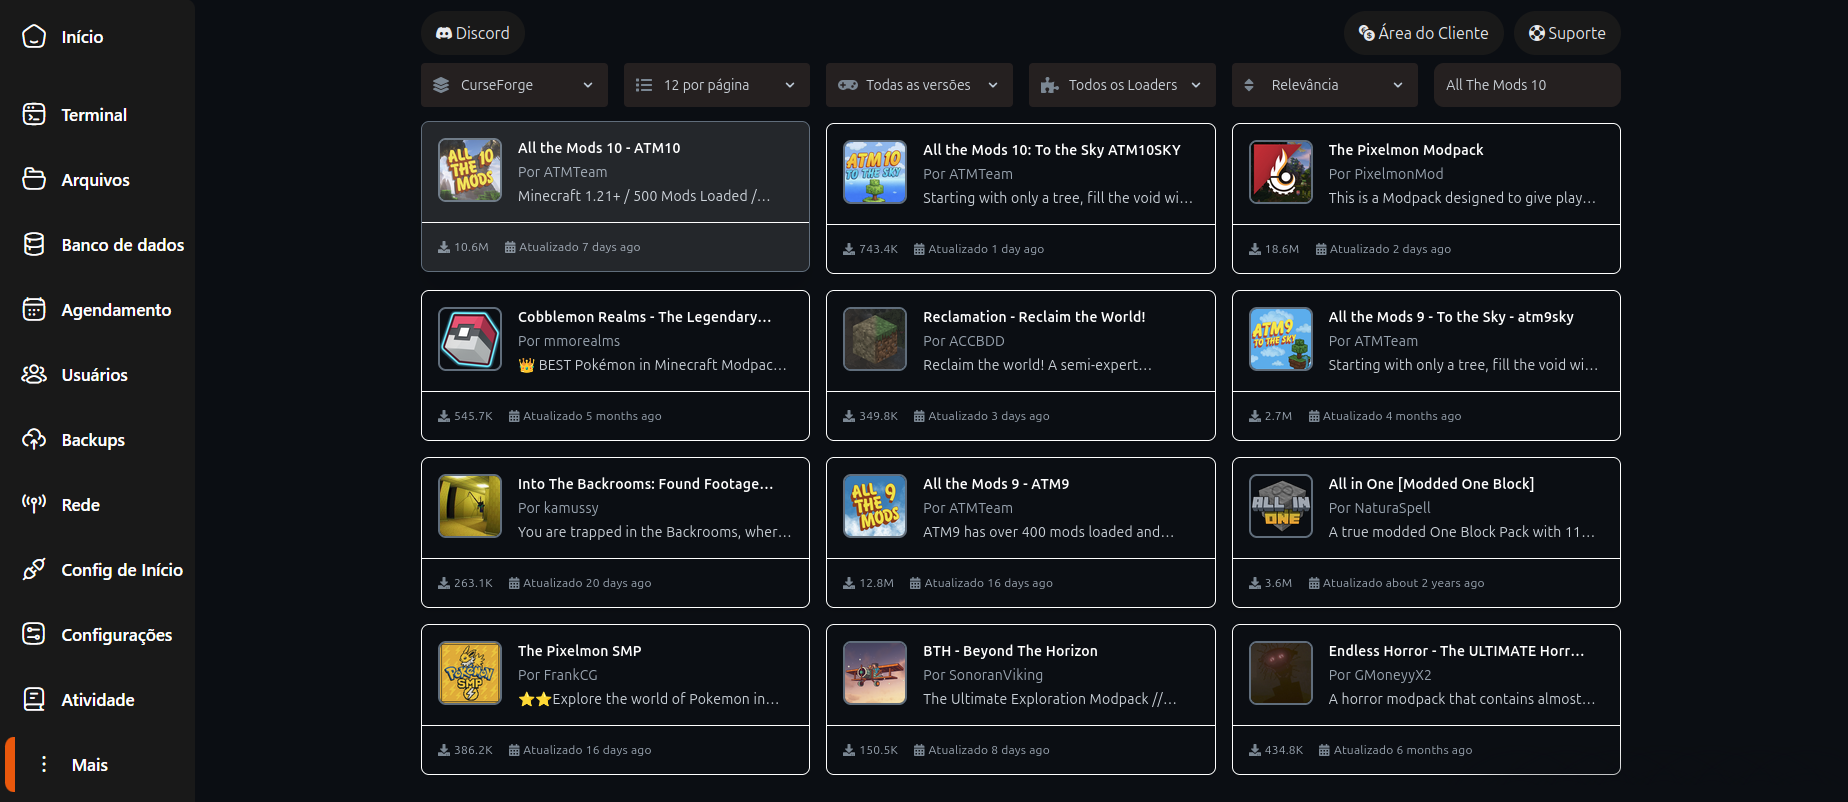Expand the CurseForge source dropdown
1848x802 pixels.
tap(514, 85)
